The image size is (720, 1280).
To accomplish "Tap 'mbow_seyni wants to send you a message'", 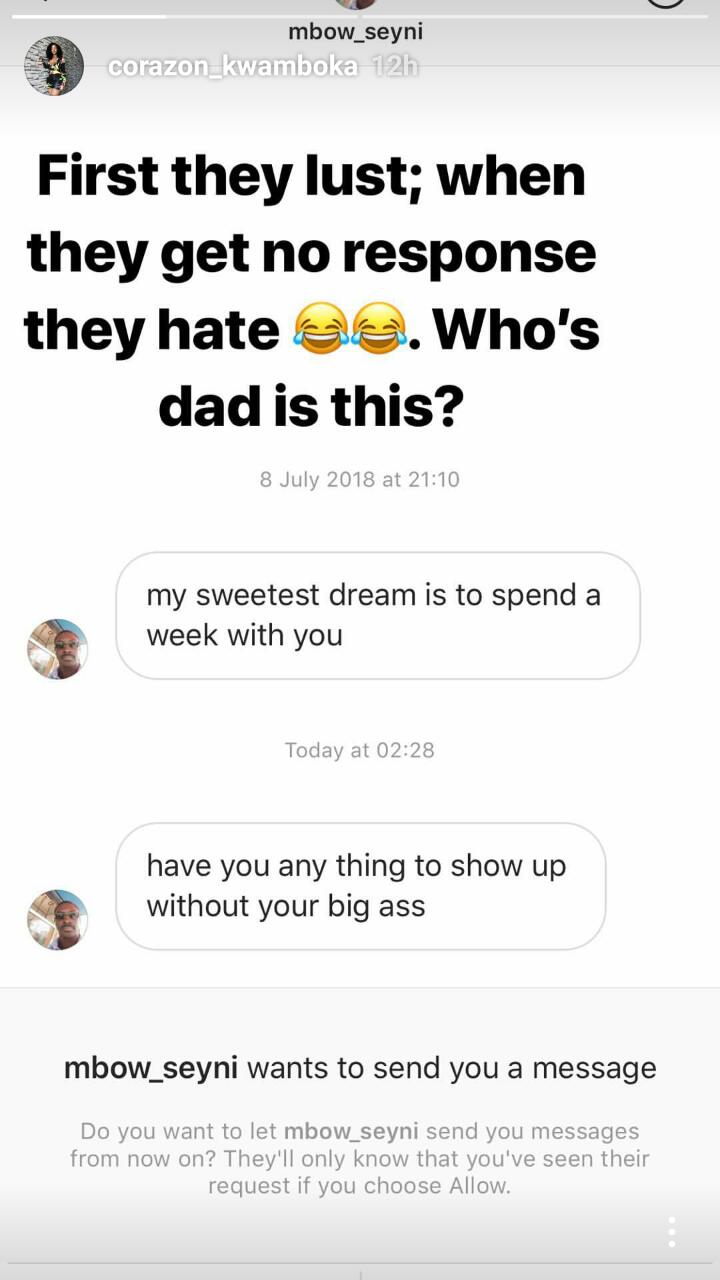I will [x=360, y=1068].
